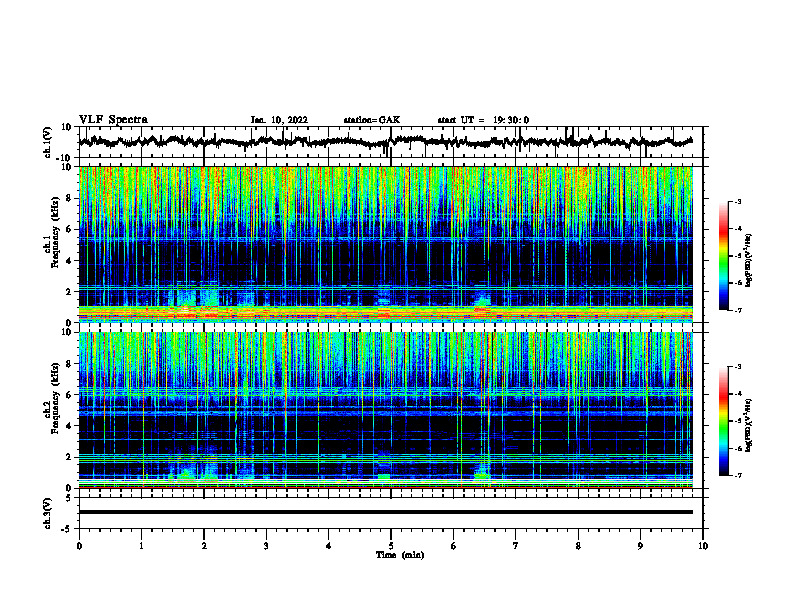Click the "Time (min)" axis title
Screen dimensions: 792x612
(400, 554)
